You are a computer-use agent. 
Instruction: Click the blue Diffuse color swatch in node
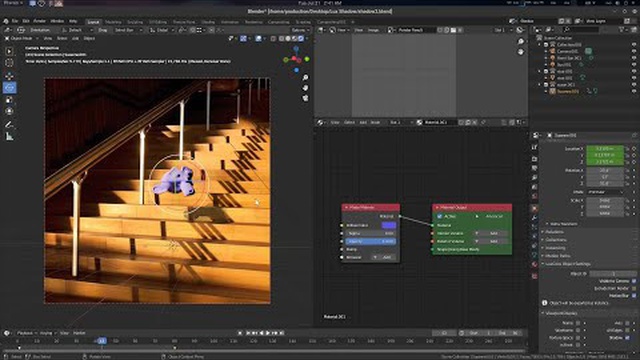pyautogui.click(x=389, y=225)
